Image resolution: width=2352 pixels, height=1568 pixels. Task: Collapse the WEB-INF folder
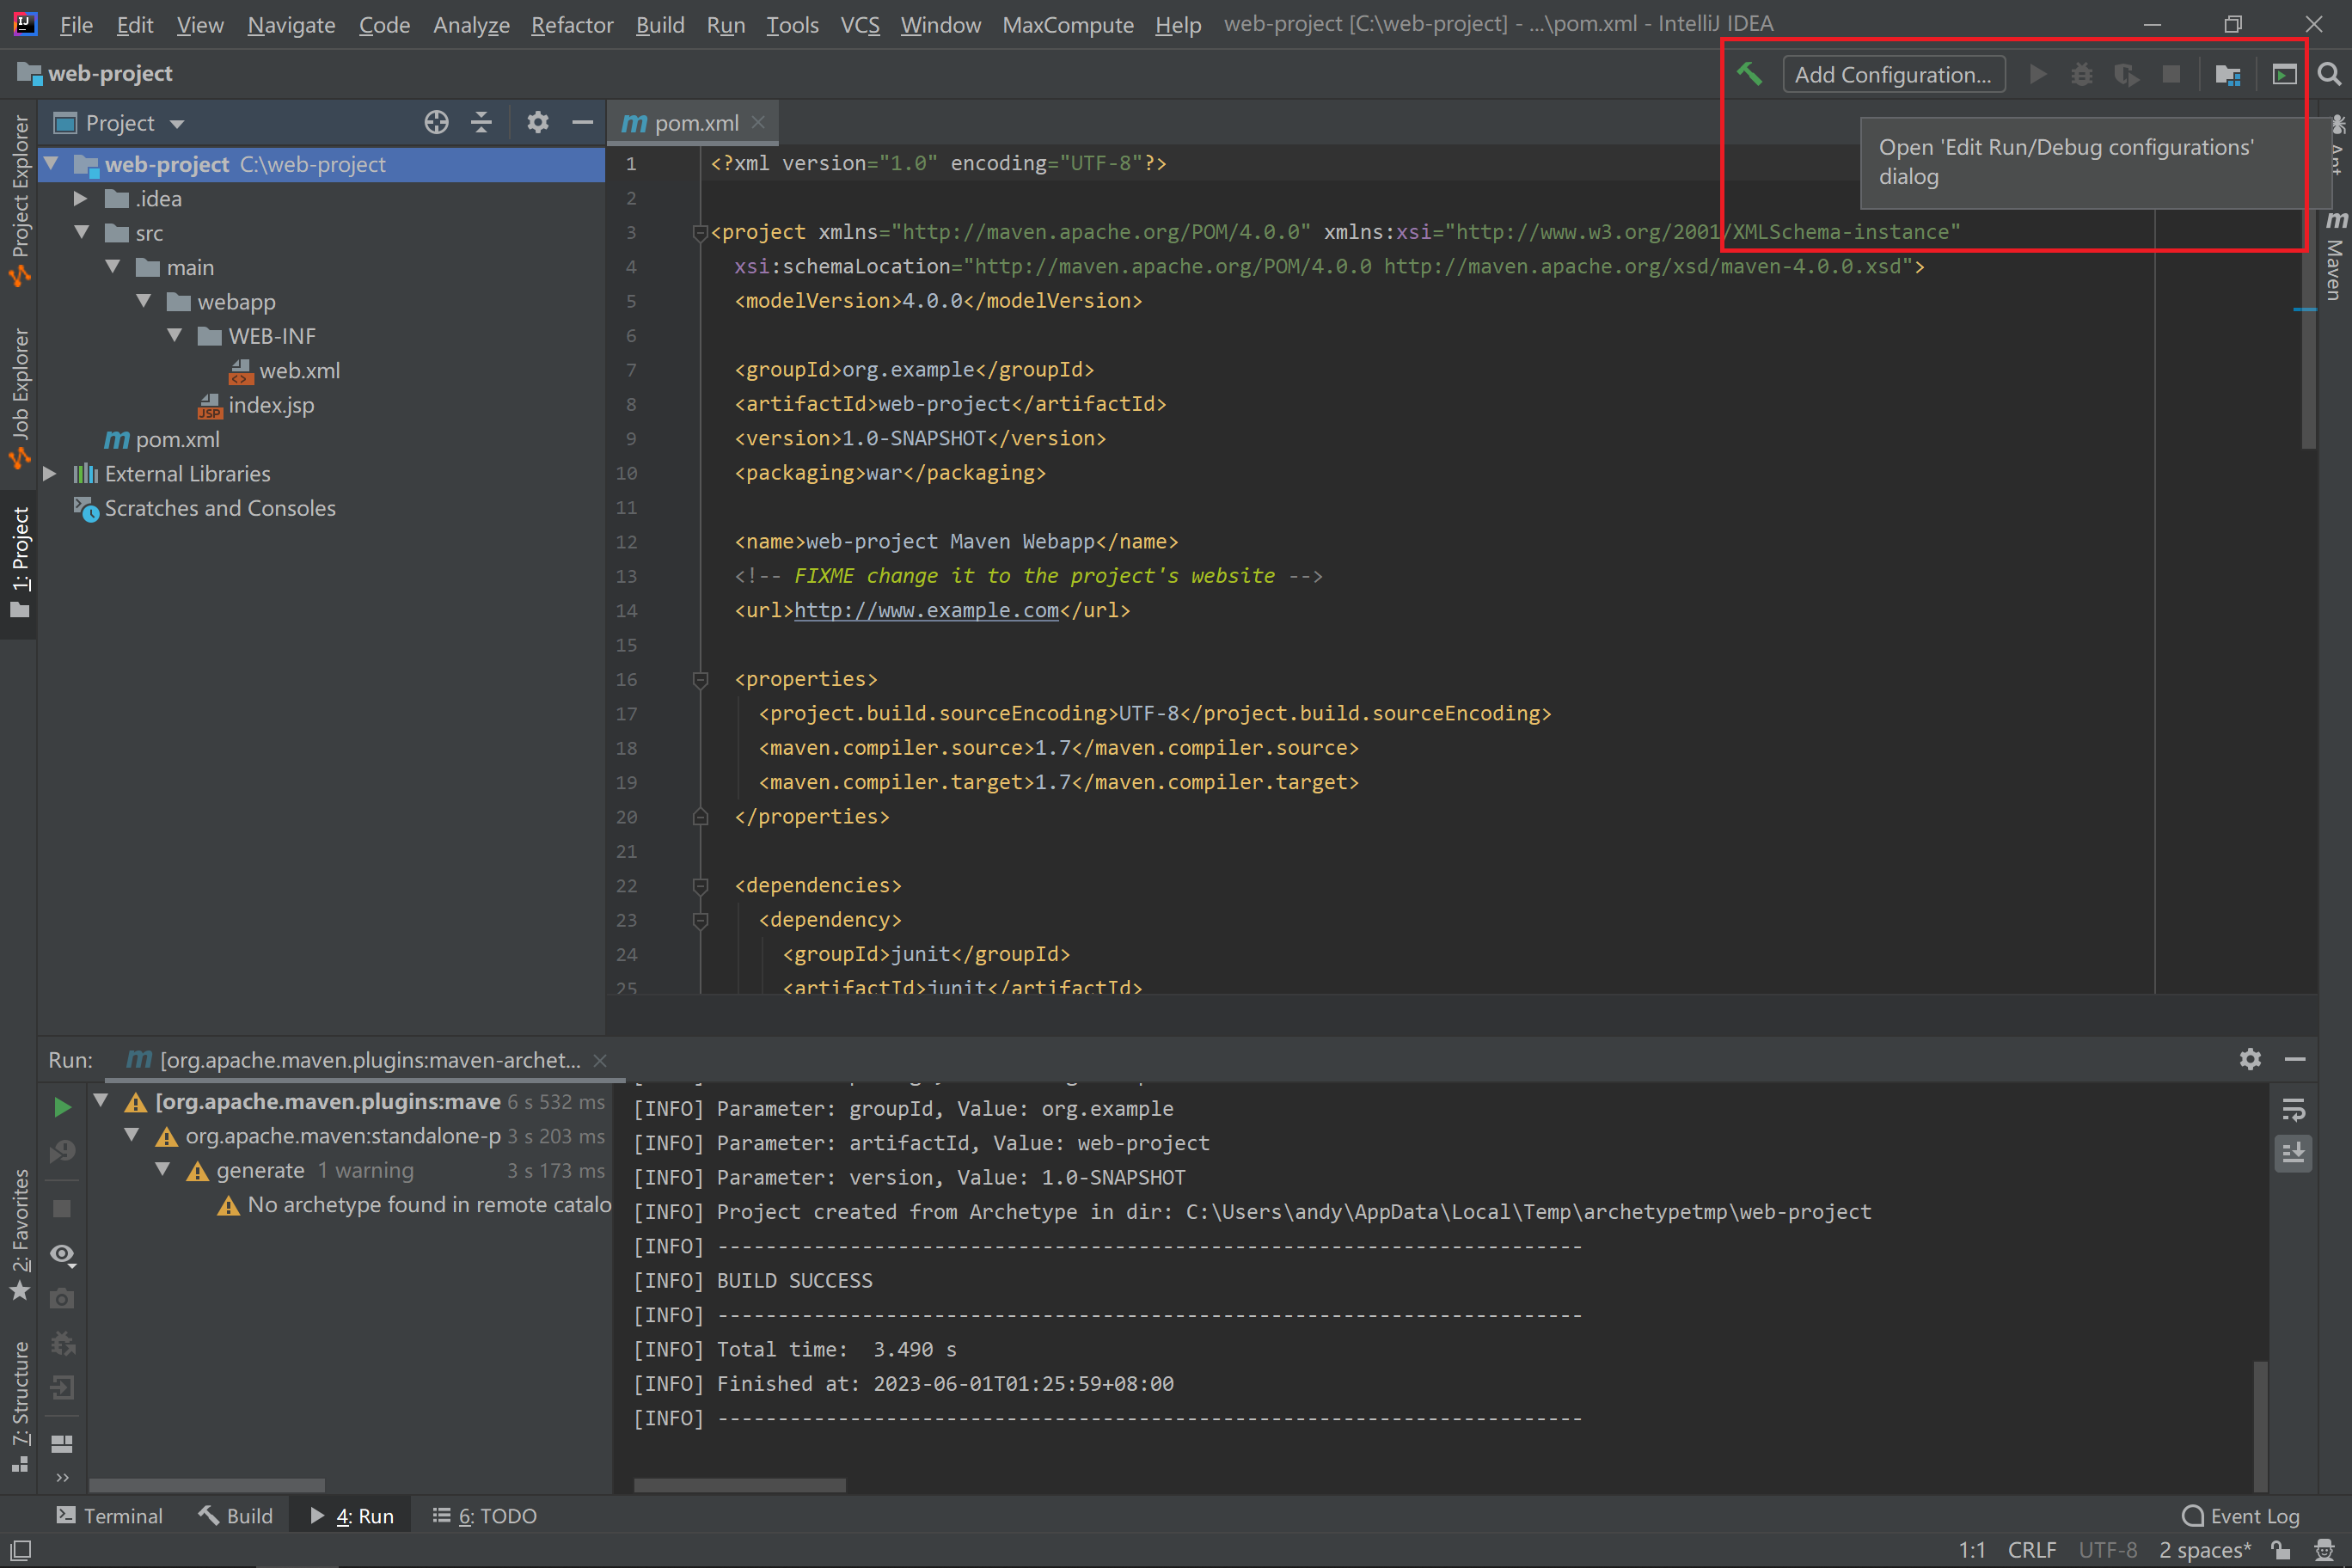[x=174, y=336]
